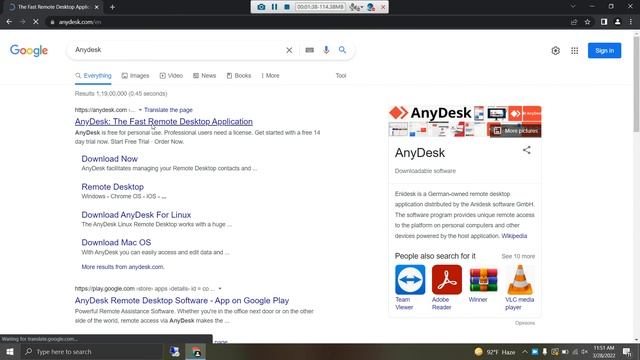Stop loading the page
Viewport: 640px width, 360px height.
[x=36, y=22]
